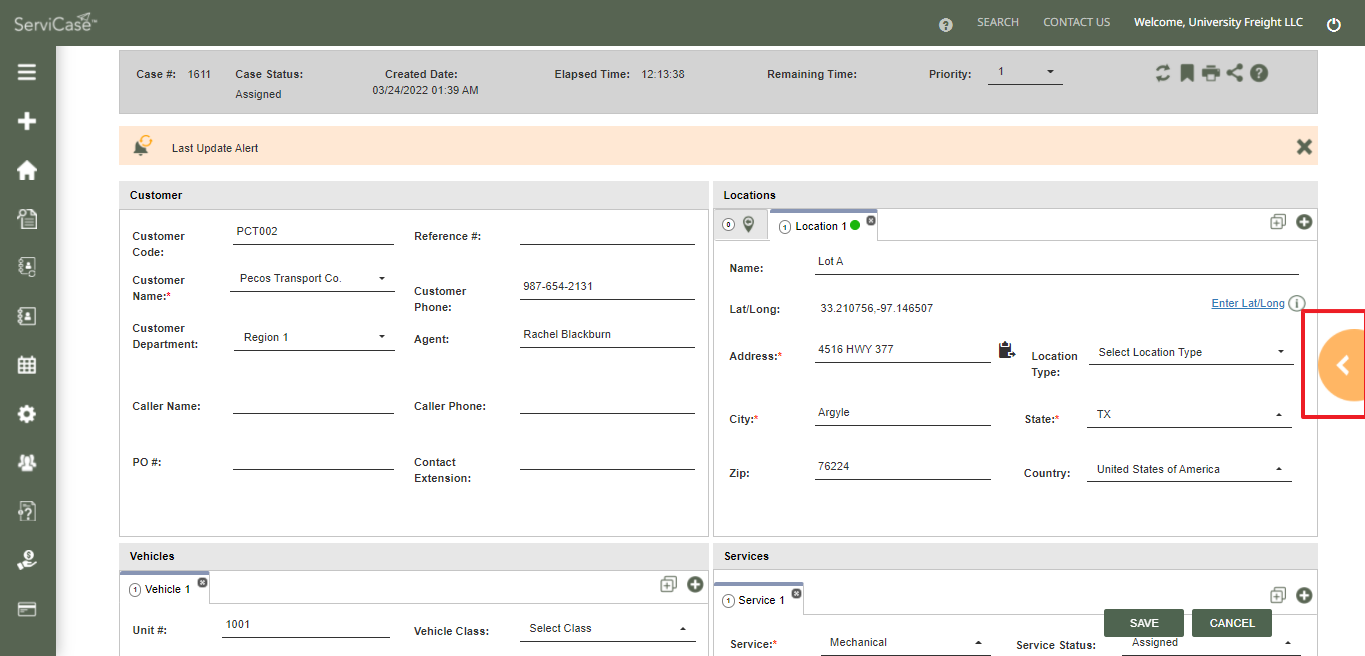The image size is (1365, 656).
Task: Switch to the Location 1 tab
Action: click(x=820, y=226)
